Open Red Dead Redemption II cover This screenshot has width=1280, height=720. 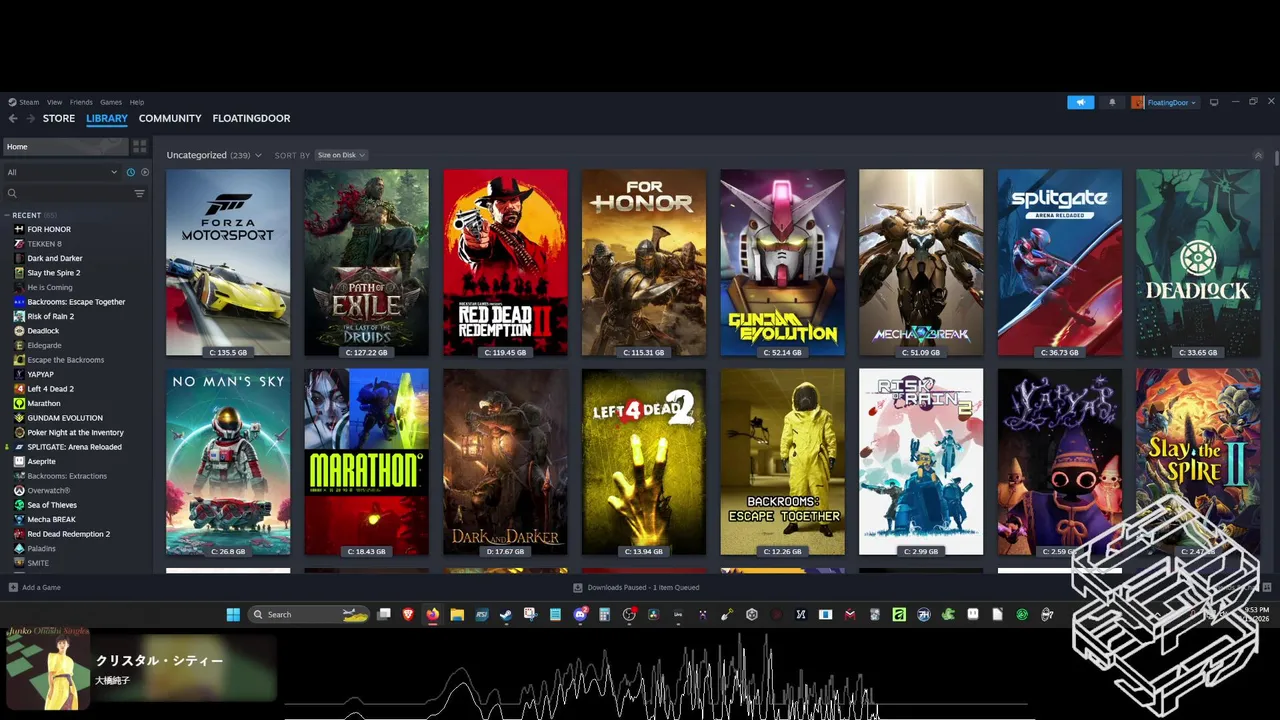pos(505,262)
